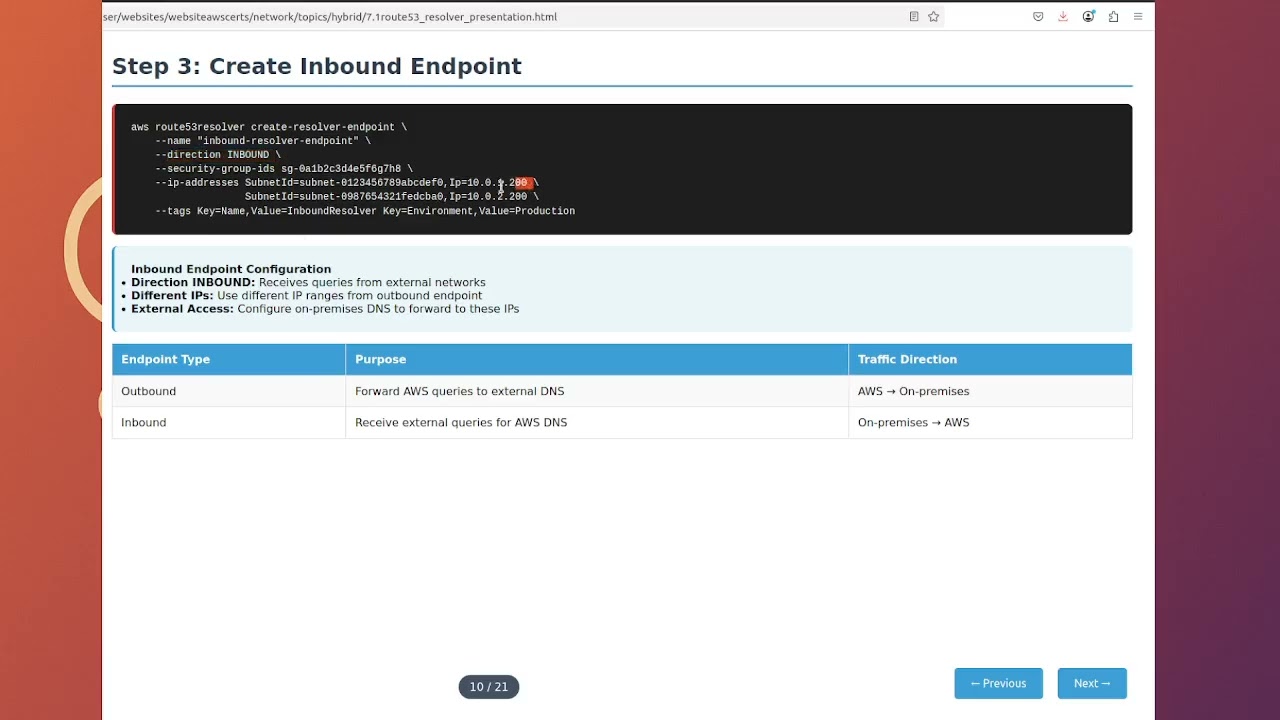Viewport: 1280px width, 720px height.
Task: Click the Purpose column header
Action: [x=597, y=359]
